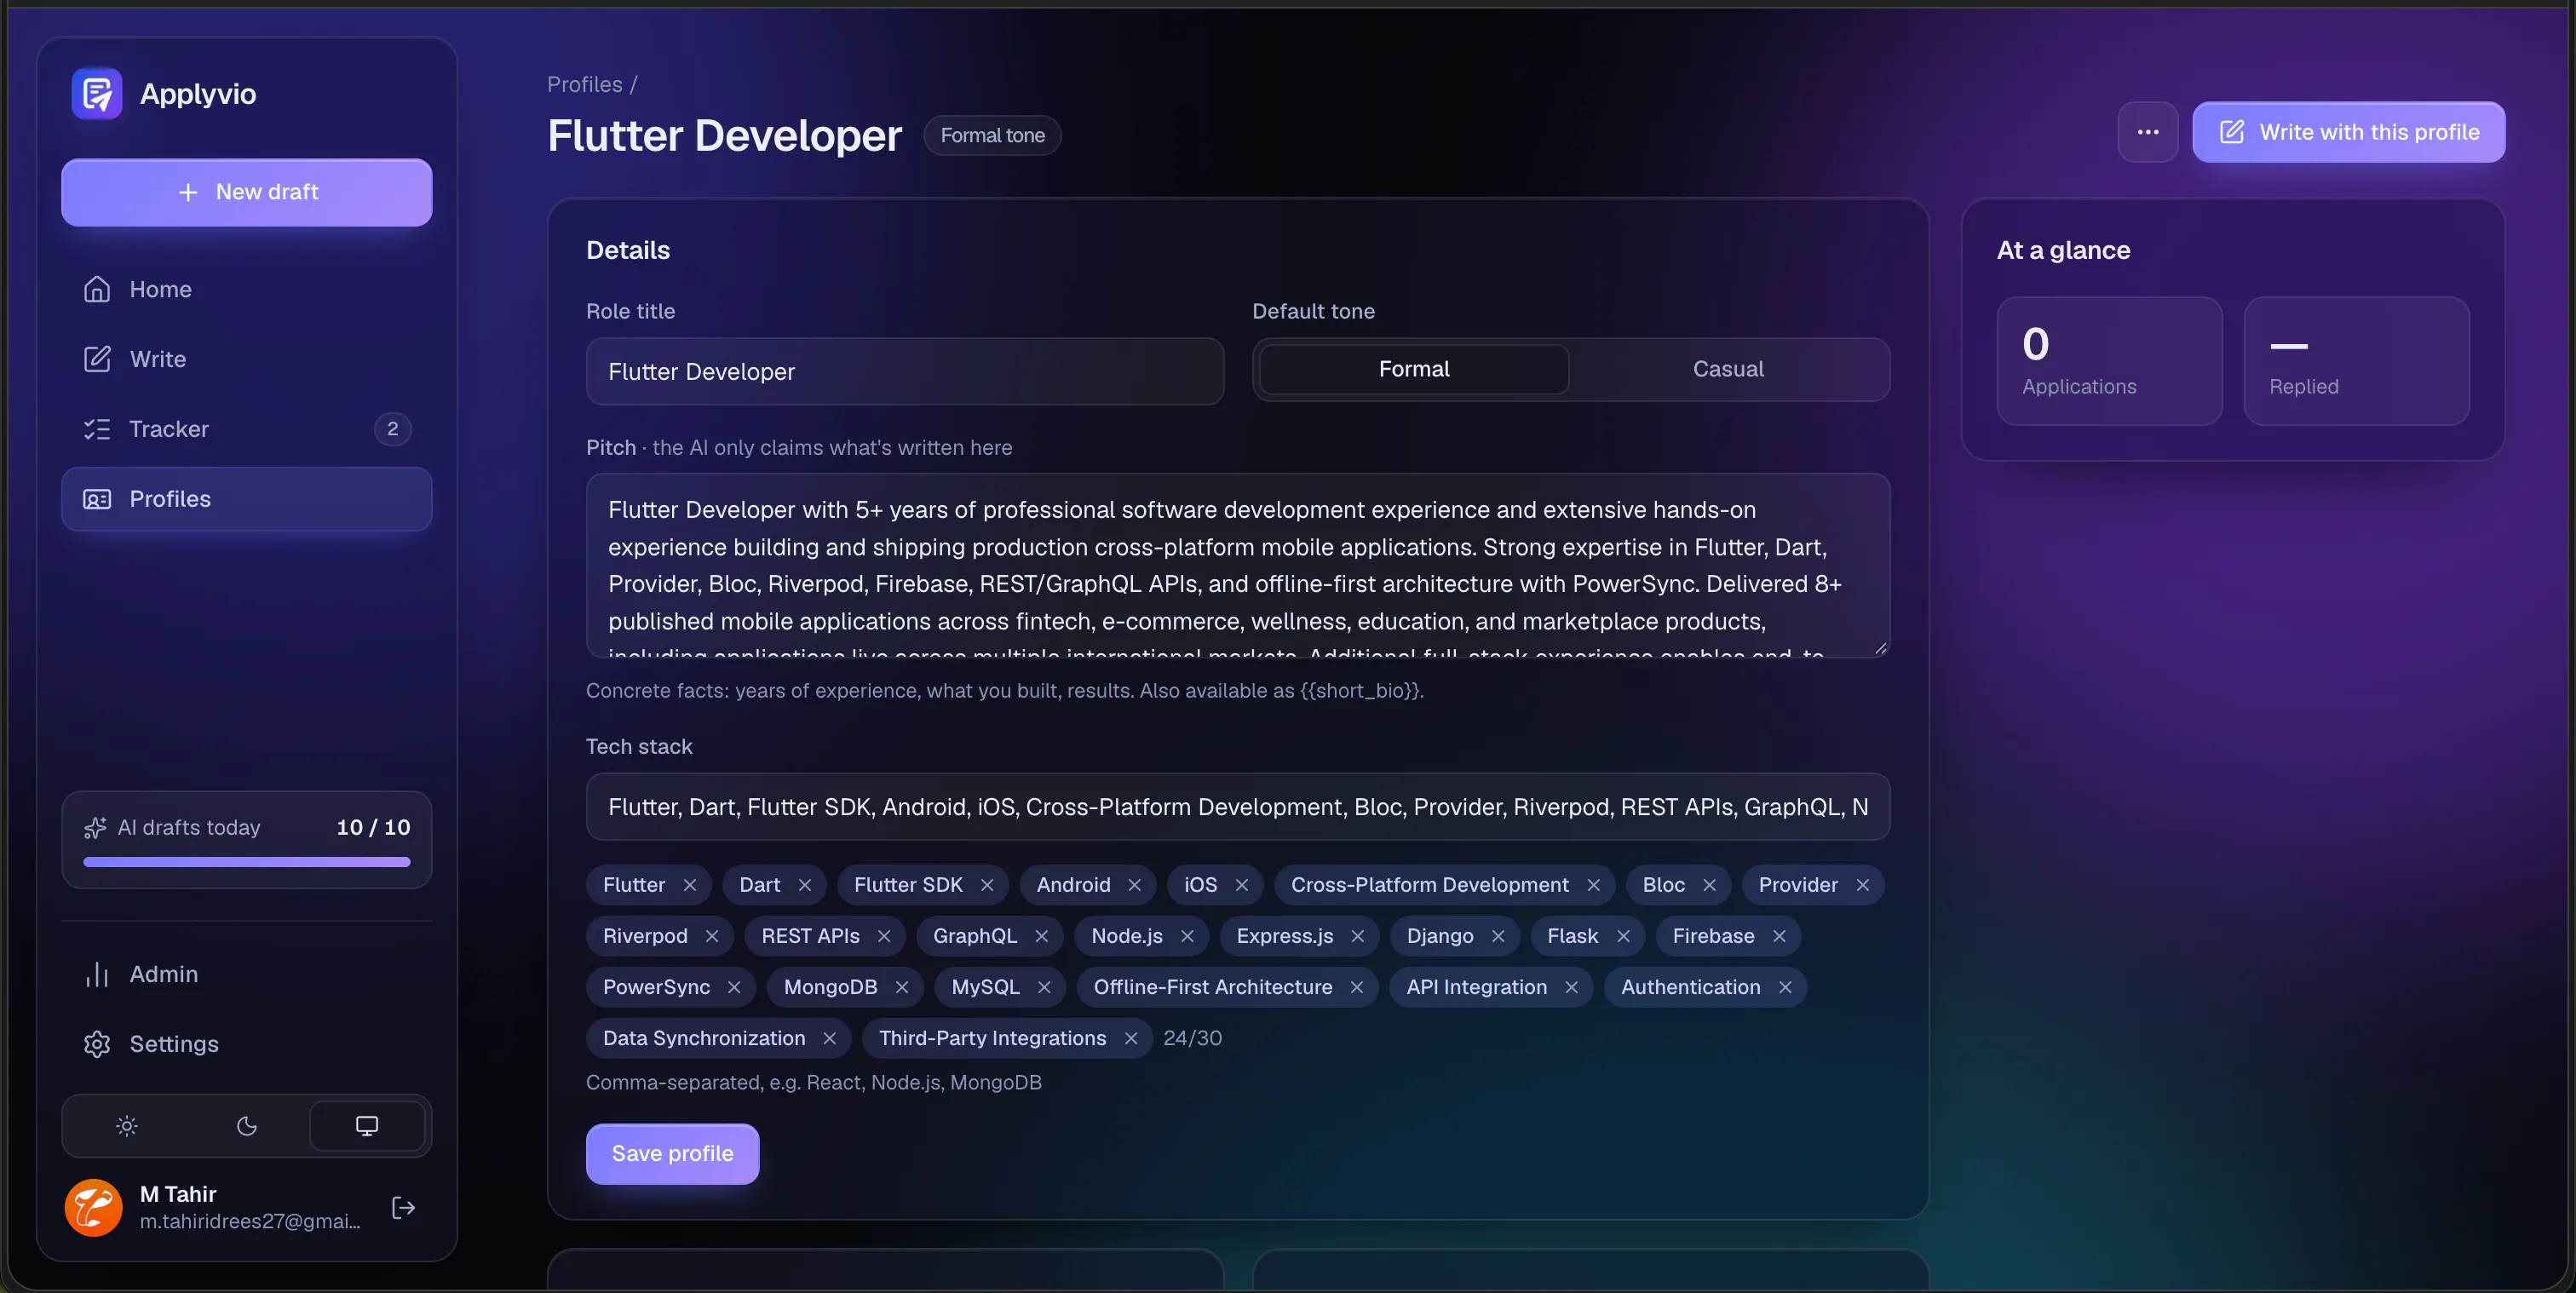Save the profile
The height and width of the screenshot is (1293, 2576).
(x=673, y=1154)
